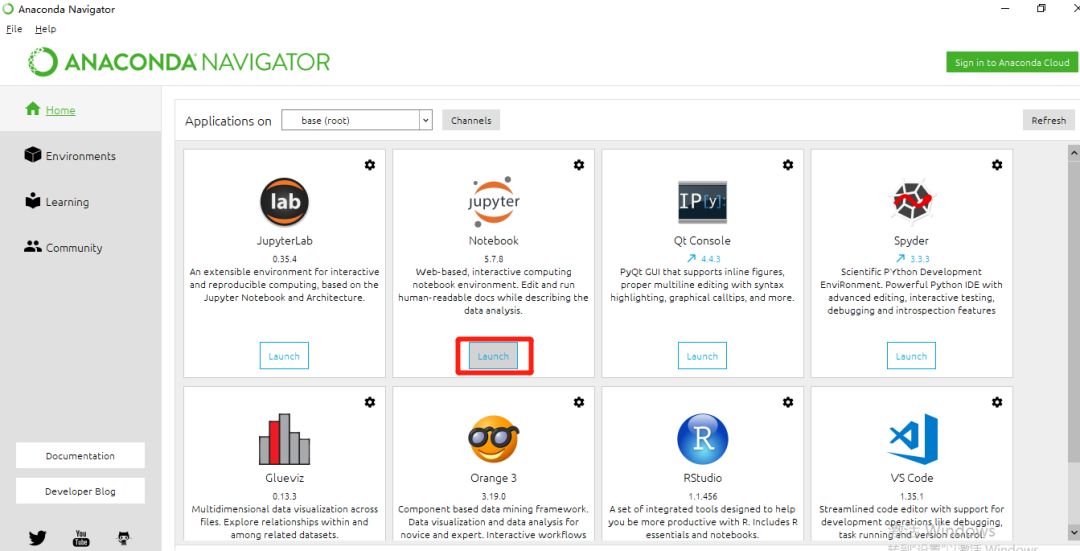1080x551 pixels.
Task: Click the Orange 3 version 3.19.0
Action: [493, 496]
